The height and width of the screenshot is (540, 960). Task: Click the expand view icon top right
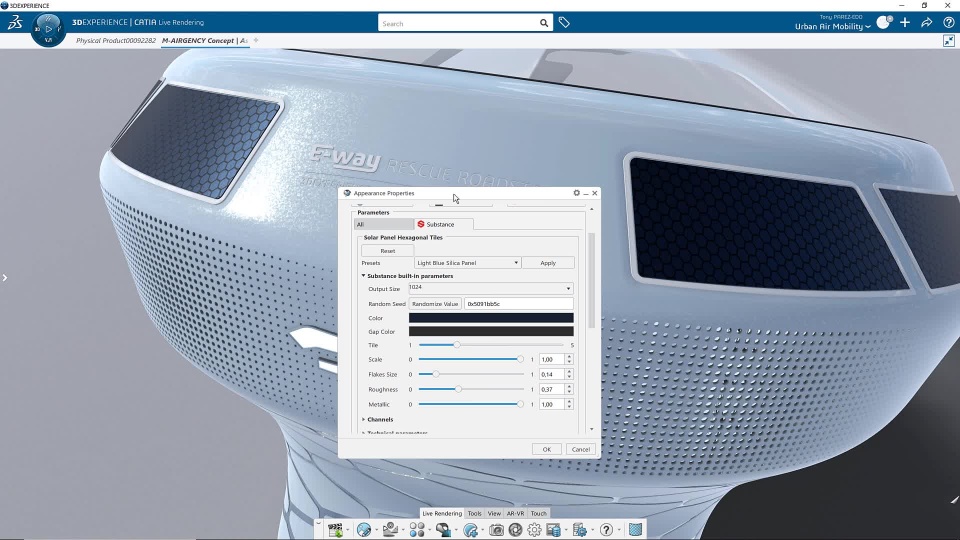pyautogui.click(x=949, y=40)
